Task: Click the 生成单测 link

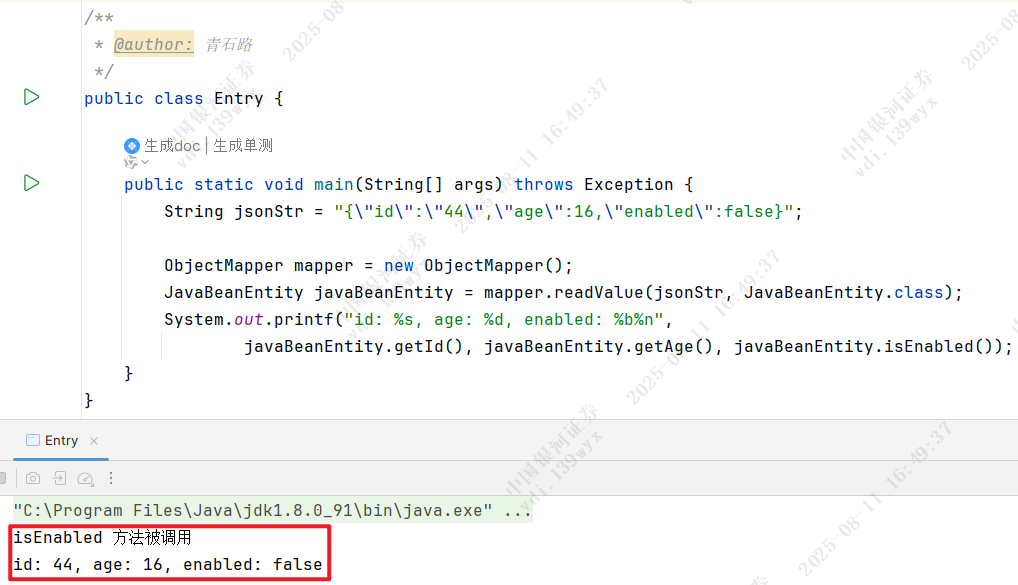Action: (x=243, y=146)
